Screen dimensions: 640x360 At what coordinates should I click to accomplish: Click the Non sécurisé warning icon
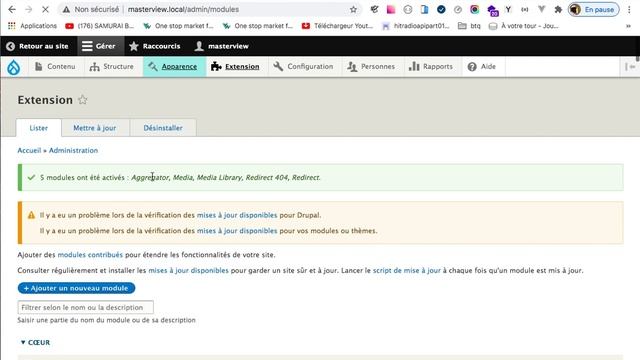[66, 9]
